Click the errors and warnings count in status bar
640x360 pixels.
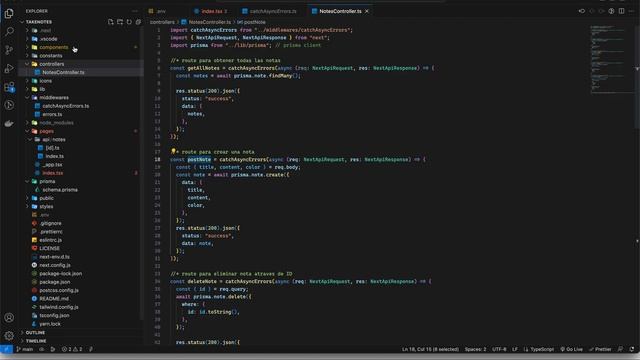72,349
